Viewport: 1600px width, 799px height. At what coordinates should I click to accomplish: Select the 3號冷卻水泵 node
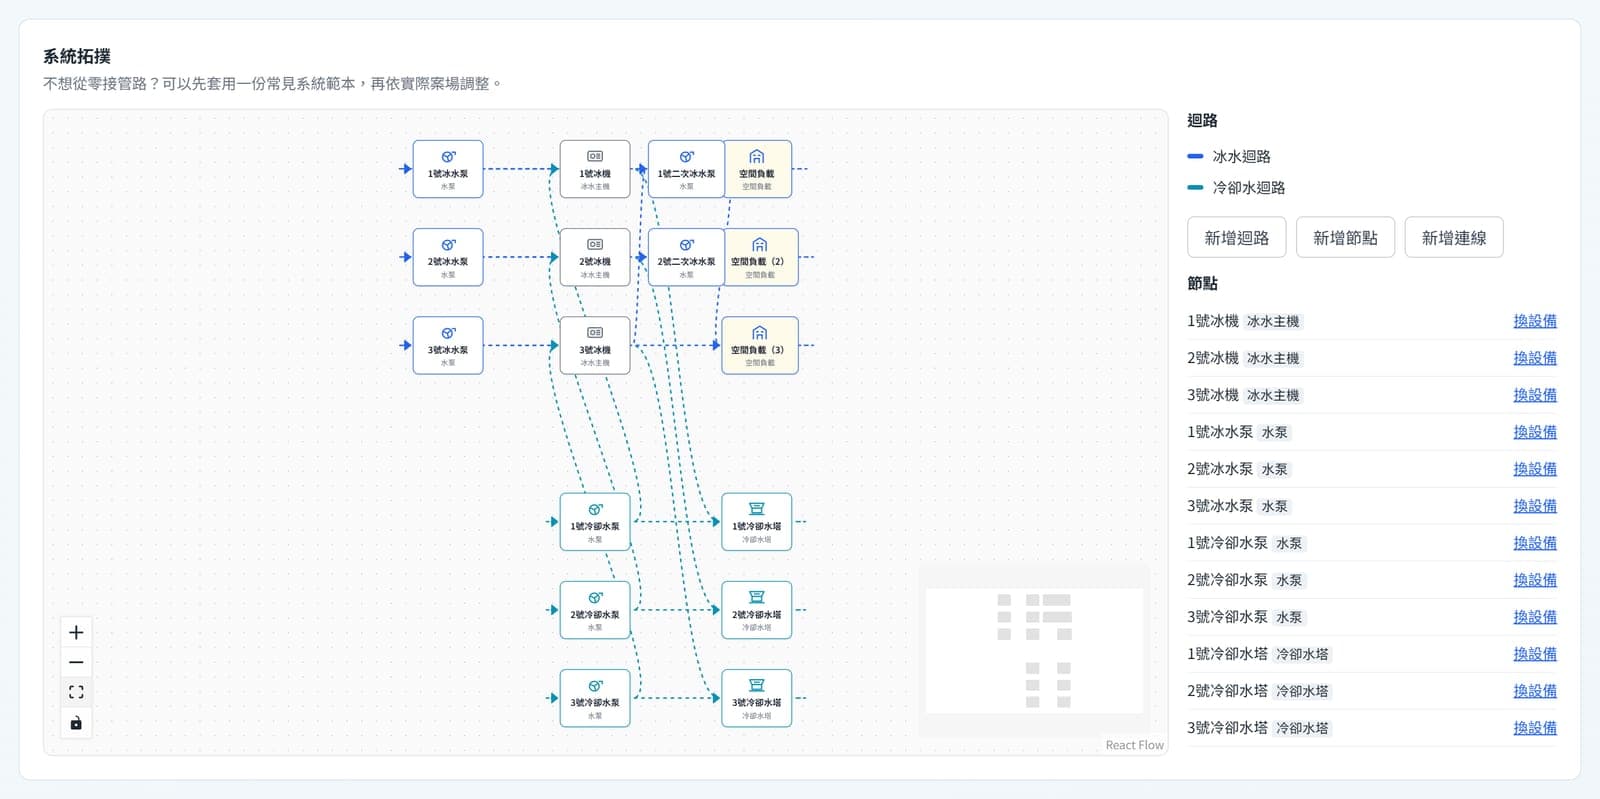(x=595, y=698)
